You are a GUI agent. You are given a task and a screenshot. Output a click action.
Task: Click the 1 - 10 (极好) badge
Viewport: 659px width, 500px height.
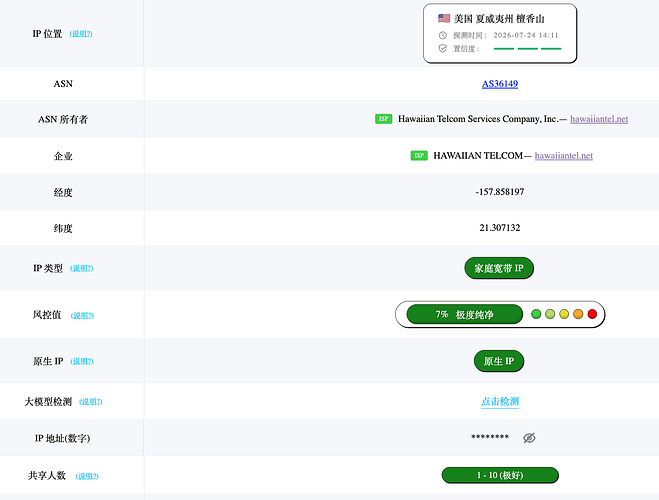[x=500, y=475]
